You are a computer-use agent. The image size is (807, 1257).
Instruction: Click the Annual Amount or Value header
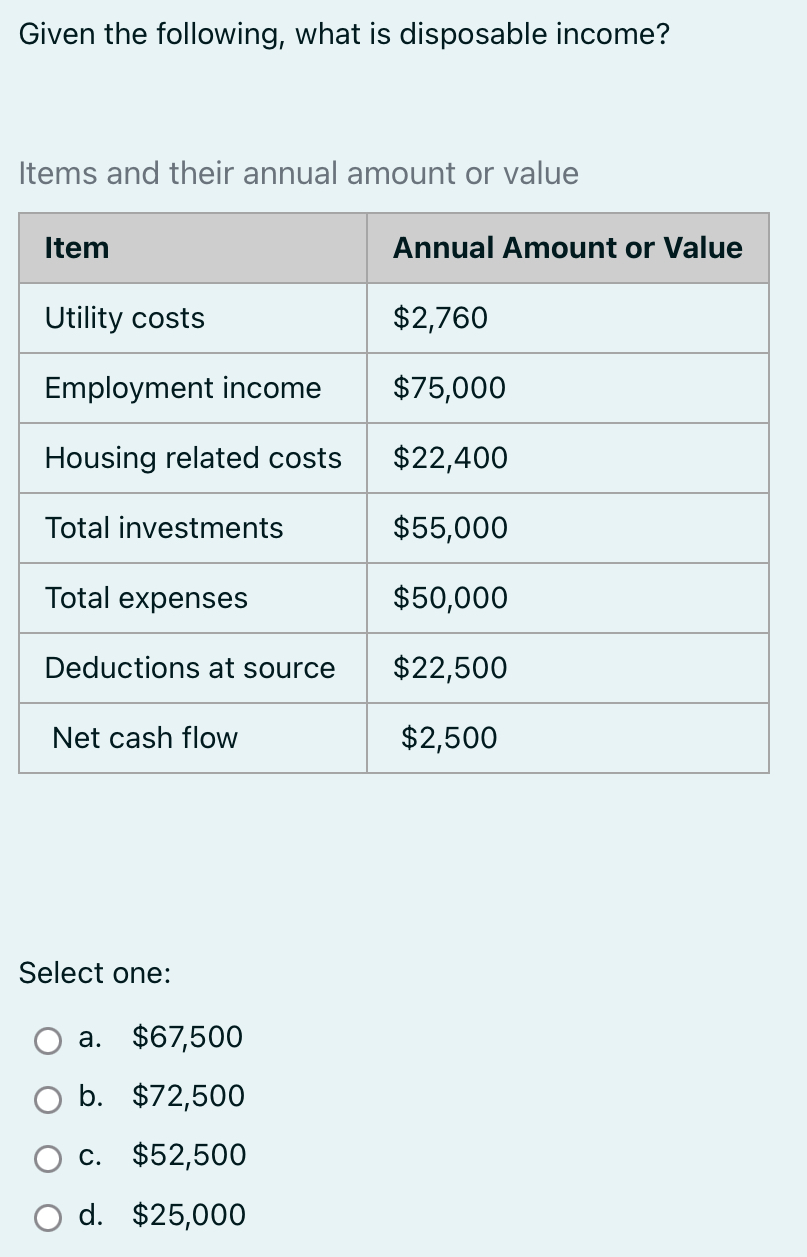[x=567, y=248]
